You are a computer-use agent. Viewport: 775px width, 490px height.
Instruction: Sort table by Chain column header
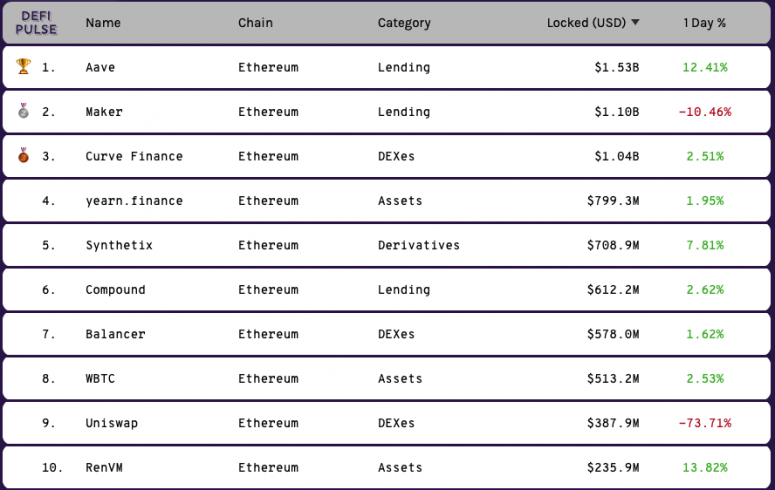255,23
